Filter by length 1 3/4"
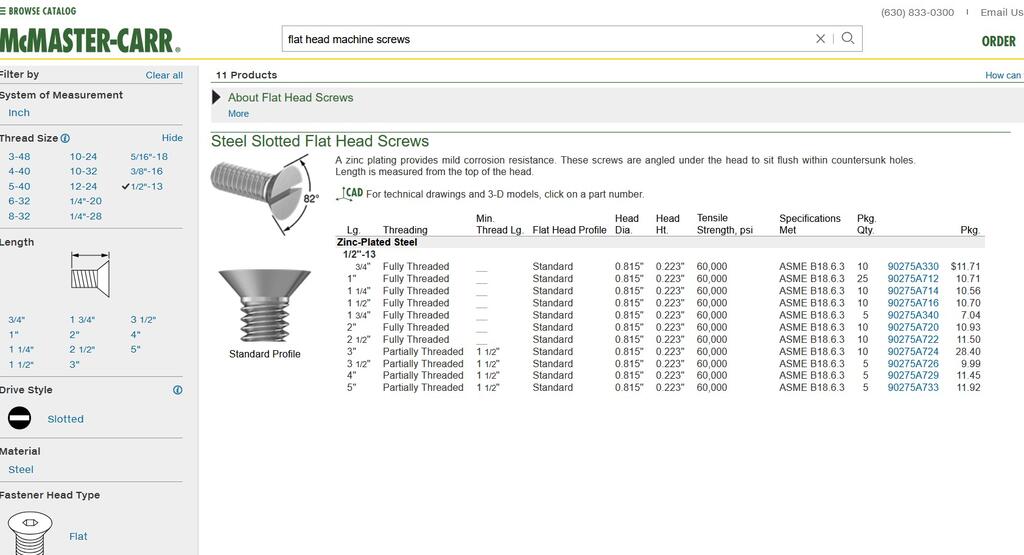 (x=82, y=320)
